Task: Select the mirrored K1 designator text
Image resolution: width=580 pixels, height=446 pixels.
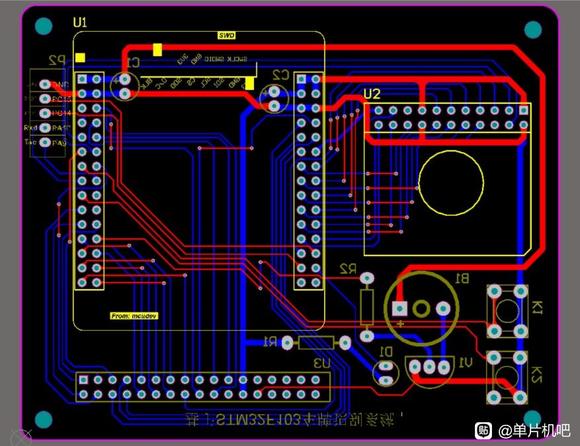Action: (x=537, y=308)
